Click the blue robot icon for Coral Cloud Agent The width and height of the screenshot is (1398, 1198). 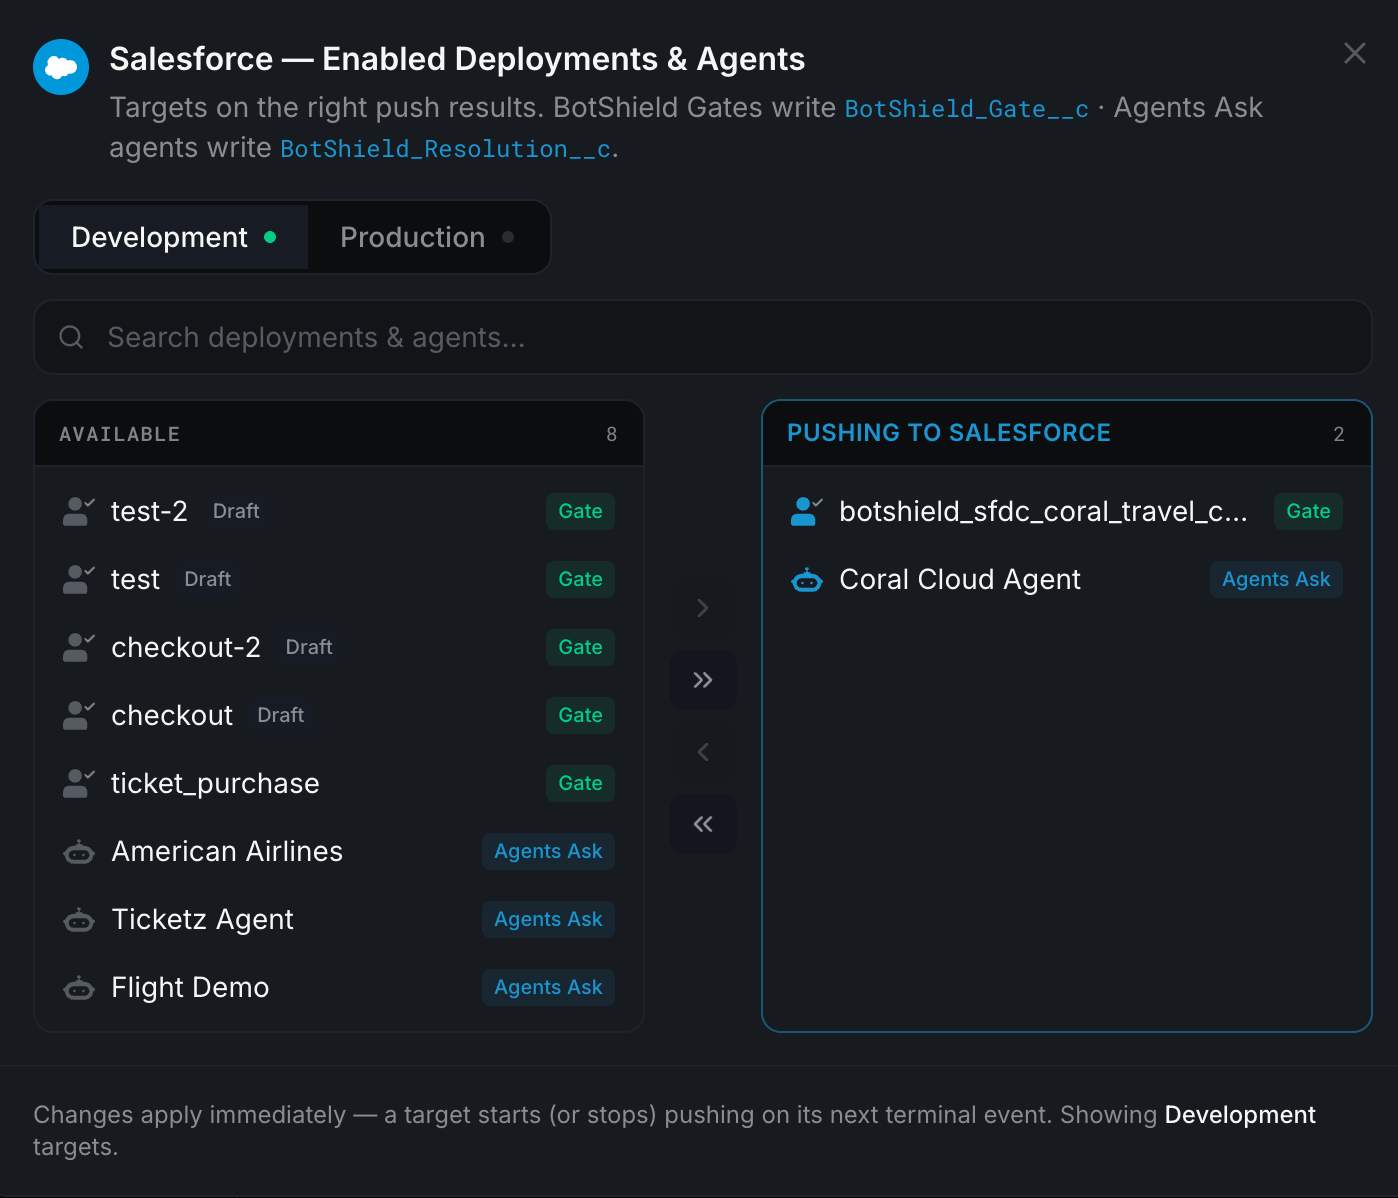(x=807, y=580)
